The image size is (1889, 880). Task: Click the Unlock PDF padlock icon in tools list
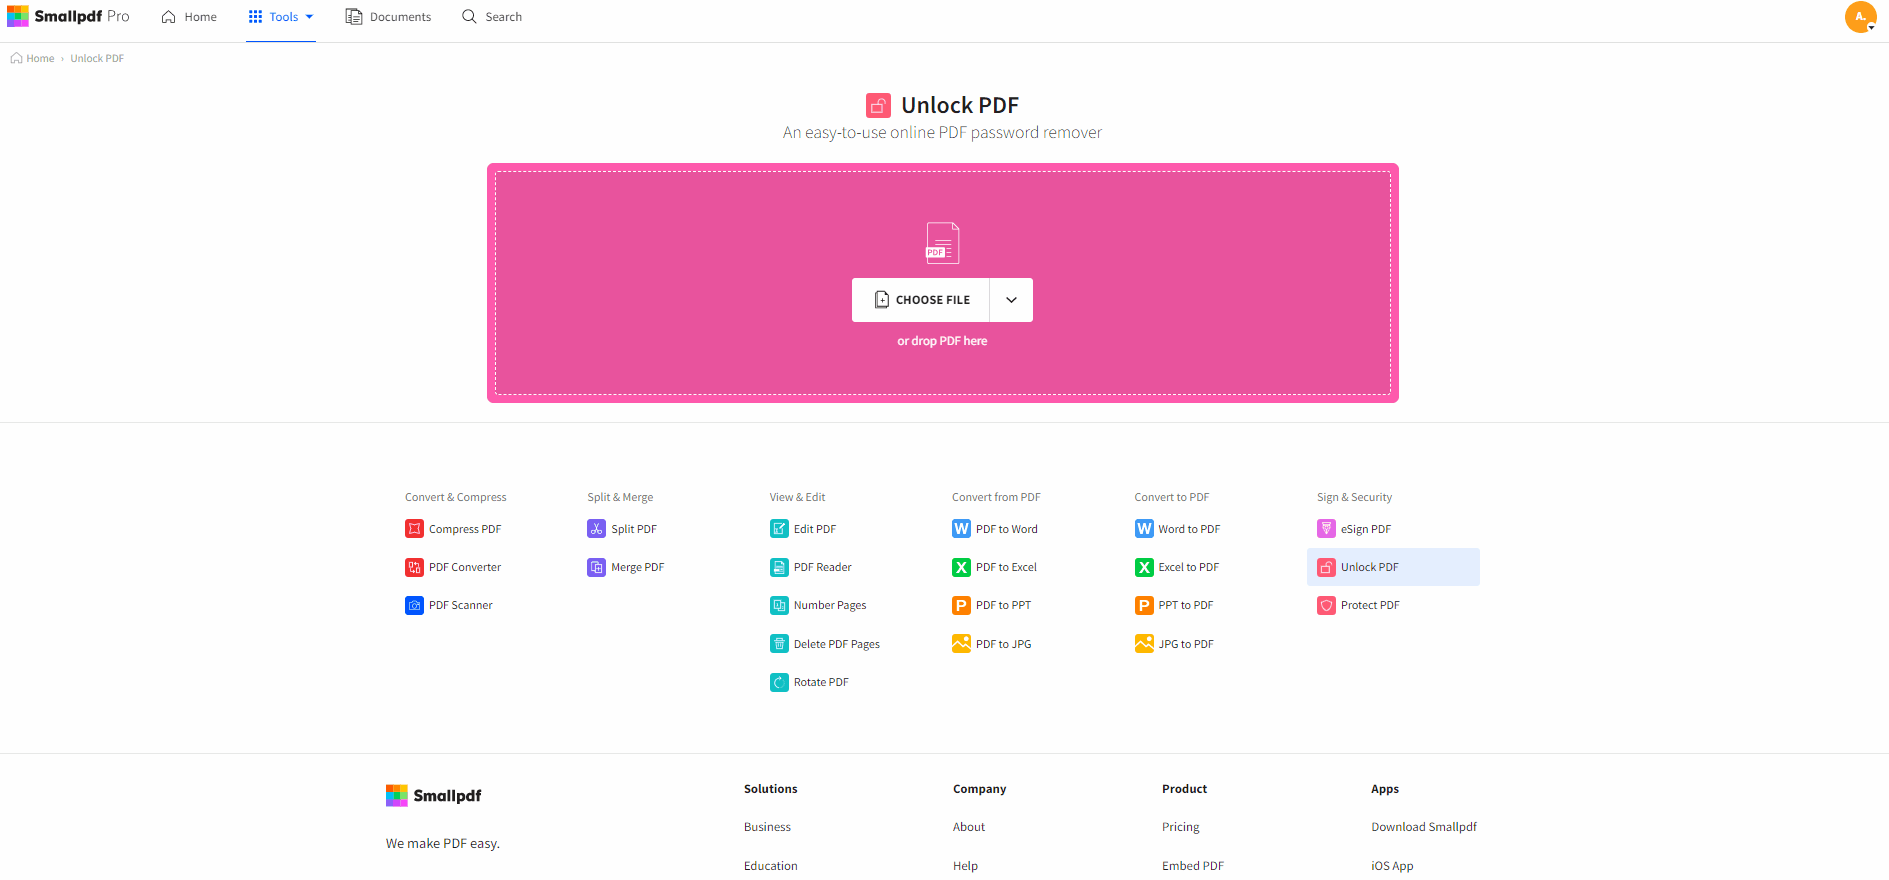click(1326, 567)
